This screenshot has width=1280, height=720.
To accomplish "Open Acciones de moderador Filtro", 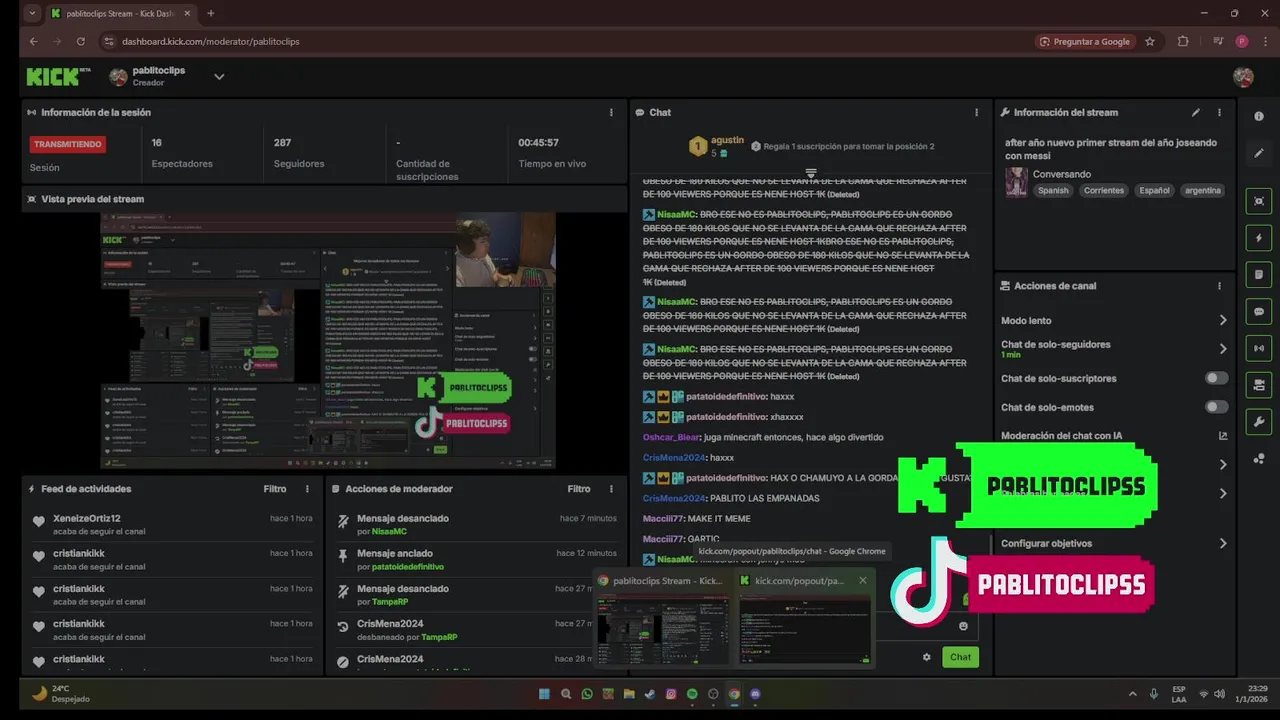I will [x=579, y=489].
